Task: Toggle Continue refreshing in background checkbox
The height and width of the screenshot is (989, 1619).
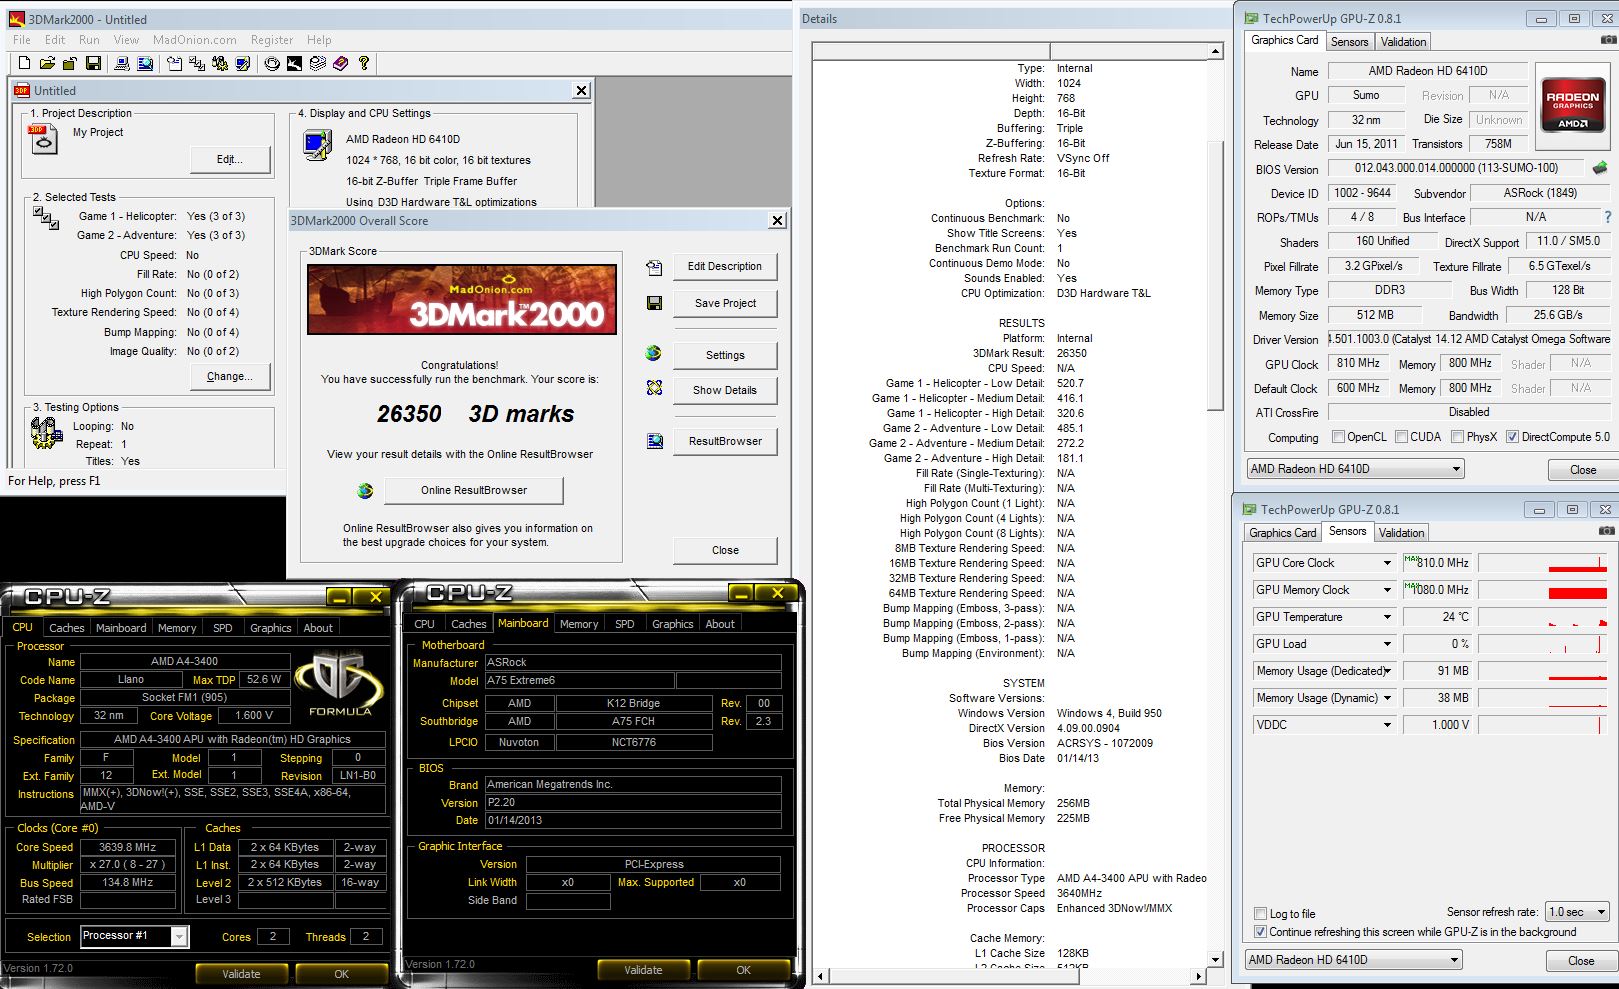Action: pyautogui.click(x=1260, y=932)
